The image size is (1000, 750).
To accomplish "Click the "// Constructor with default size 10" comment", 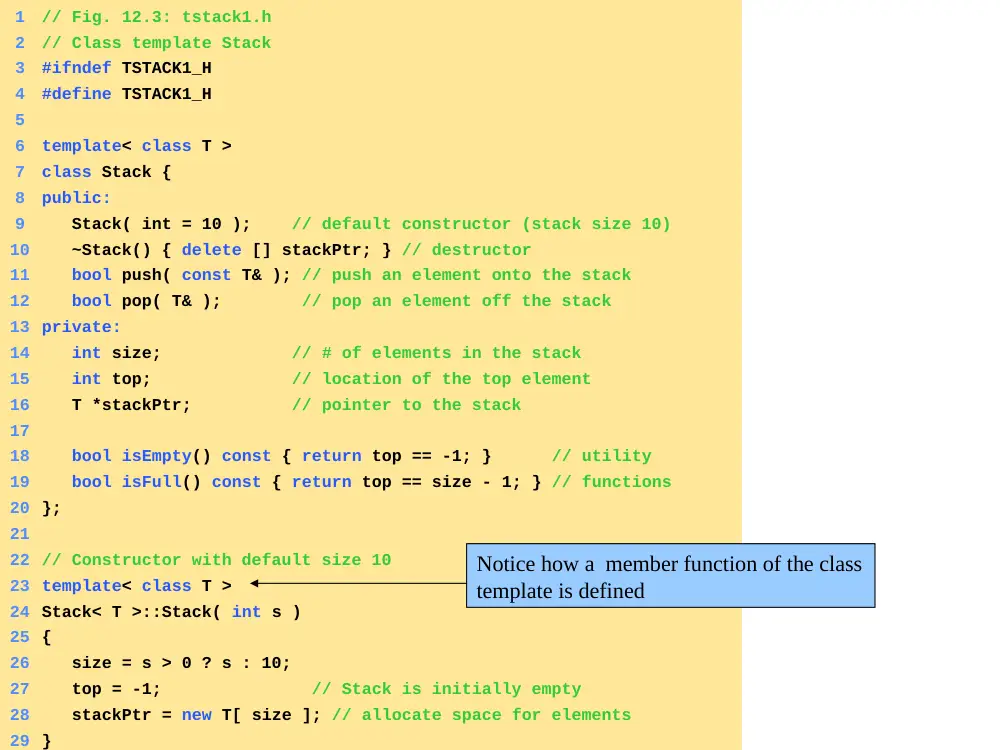I will point(217,560).
